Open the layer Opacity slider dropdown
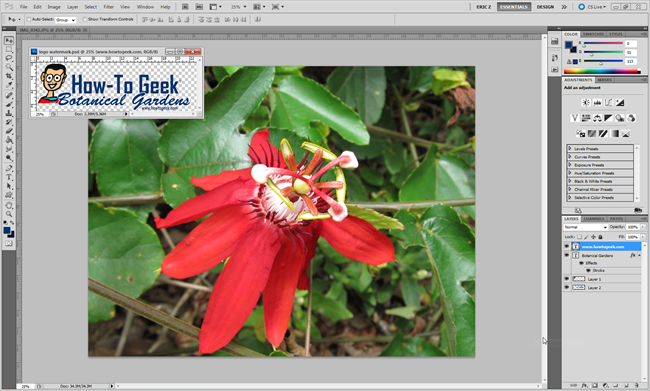The image size is (650, 391). point(643,227)
